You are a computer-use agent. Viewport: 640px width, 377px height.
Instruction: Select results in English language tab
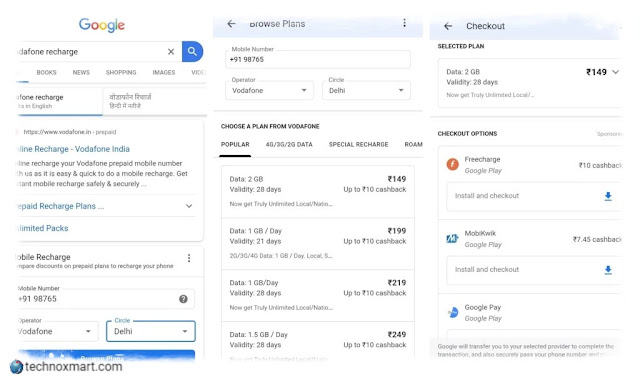(59, 101)
